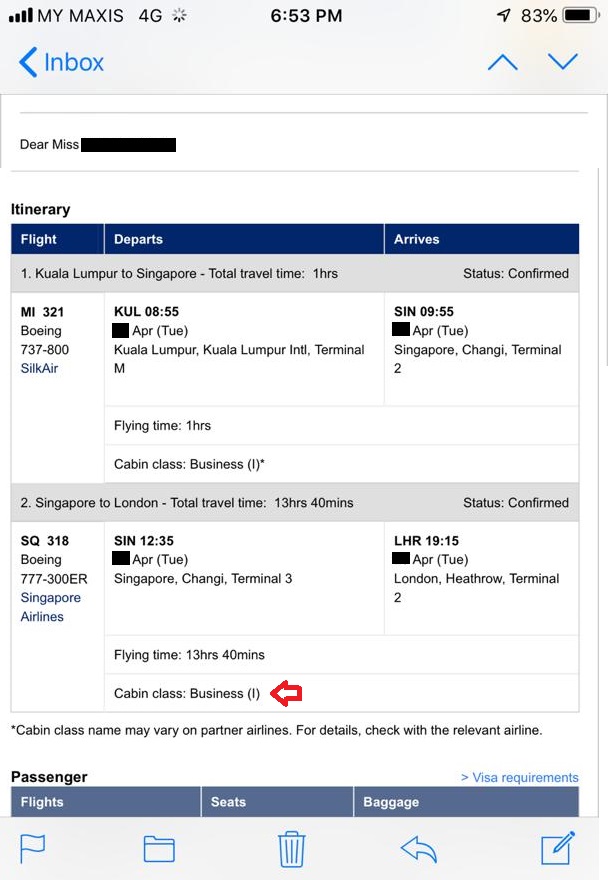Tap the Baggage column header
608x880 pixels.
click(x=391, y=802)
